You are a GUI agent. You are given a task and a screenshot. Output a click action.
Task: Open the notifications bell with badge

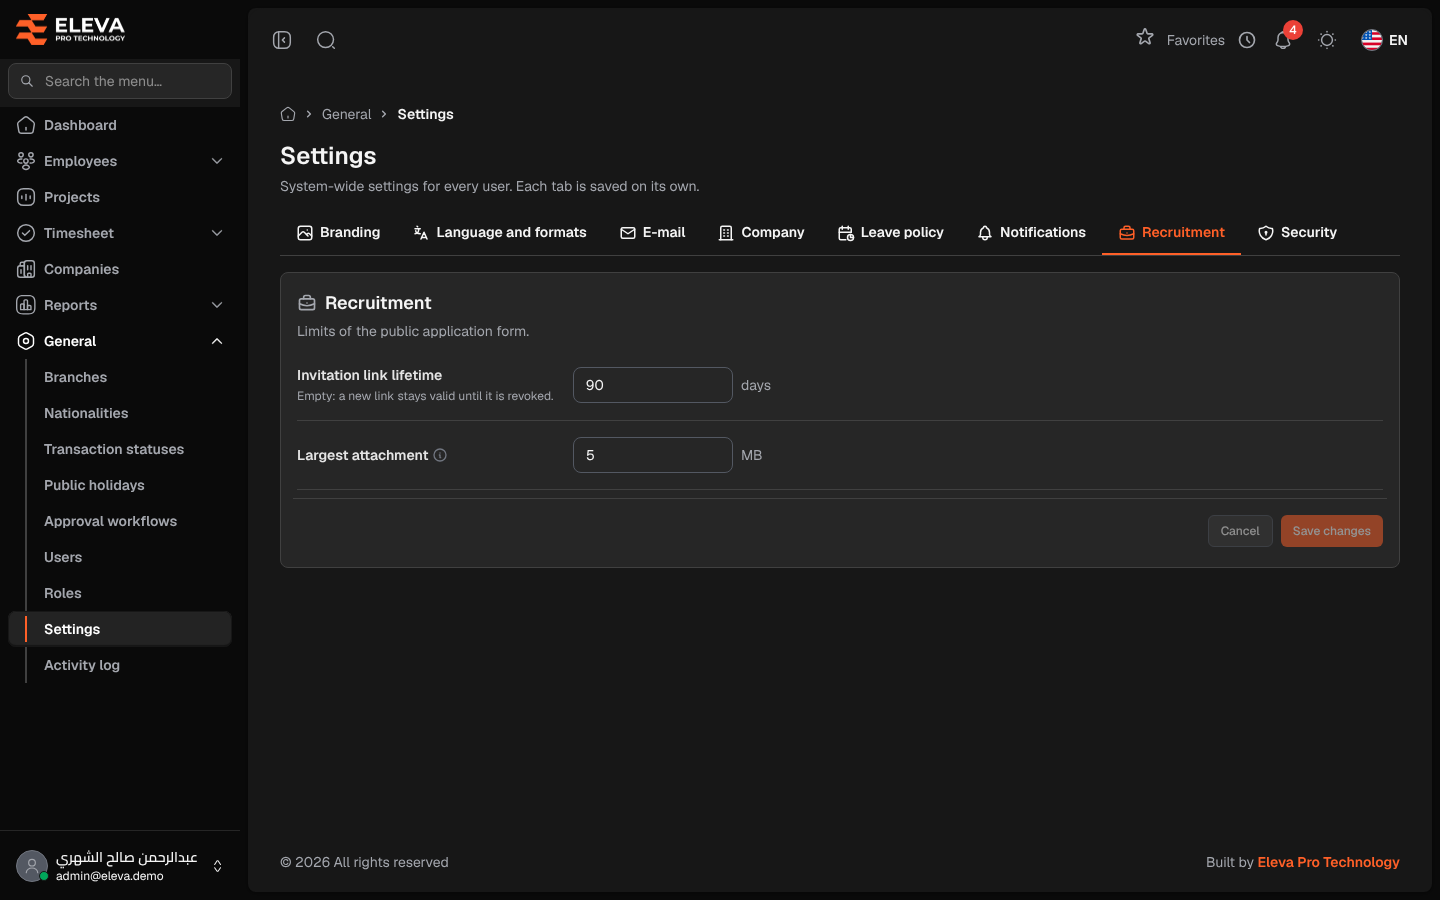(1284, 39)
